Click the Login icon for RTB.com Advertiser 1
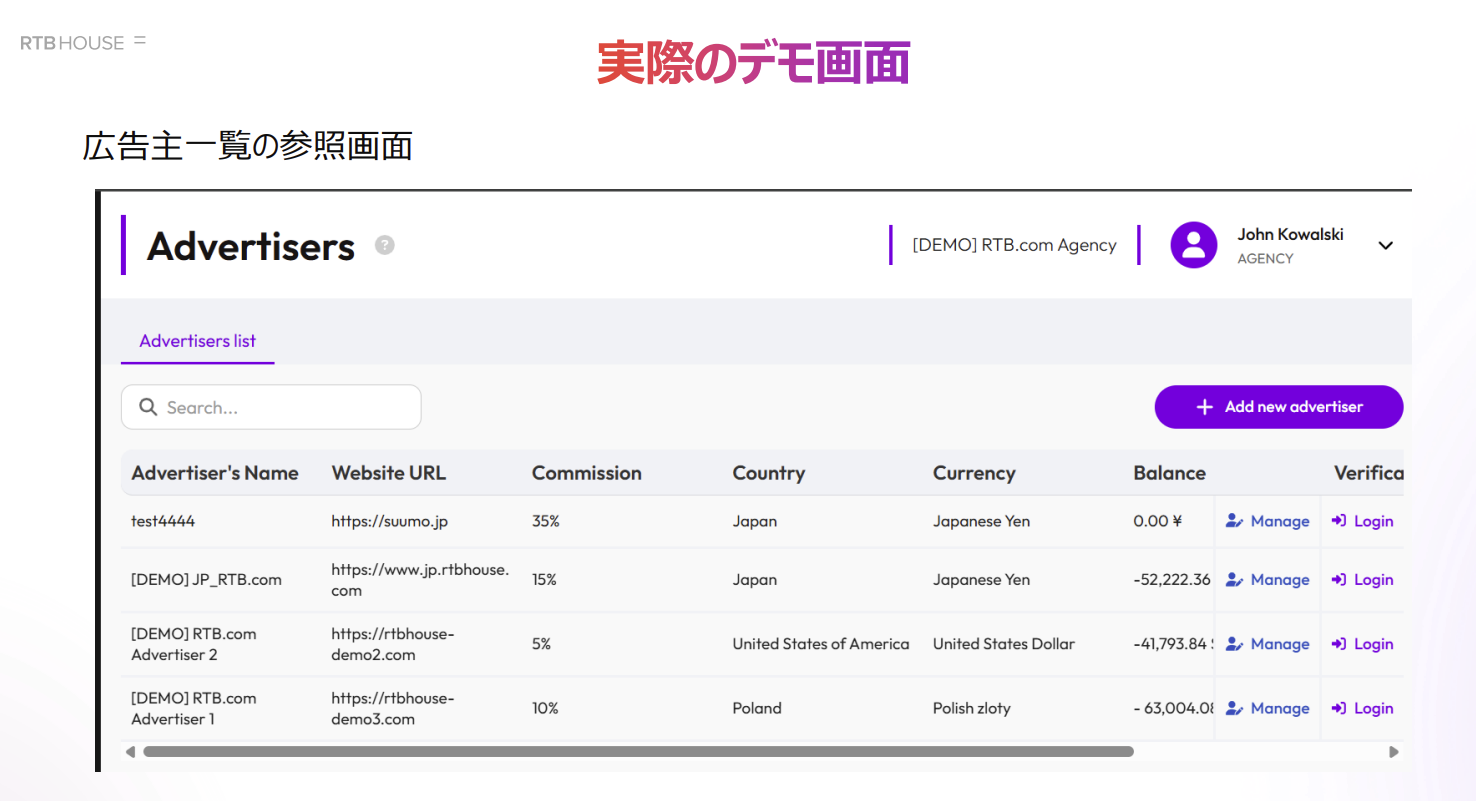The width and height of the screenshot is (1476, 801). [x=1339, y=708]
